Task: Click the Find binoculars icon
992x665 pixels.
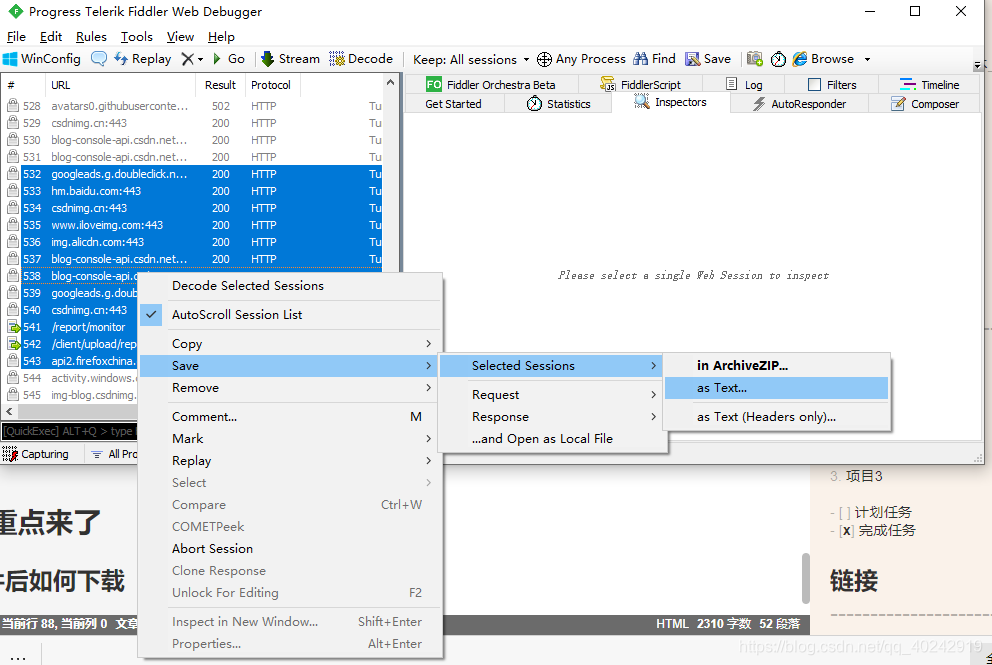Action: 640,59
